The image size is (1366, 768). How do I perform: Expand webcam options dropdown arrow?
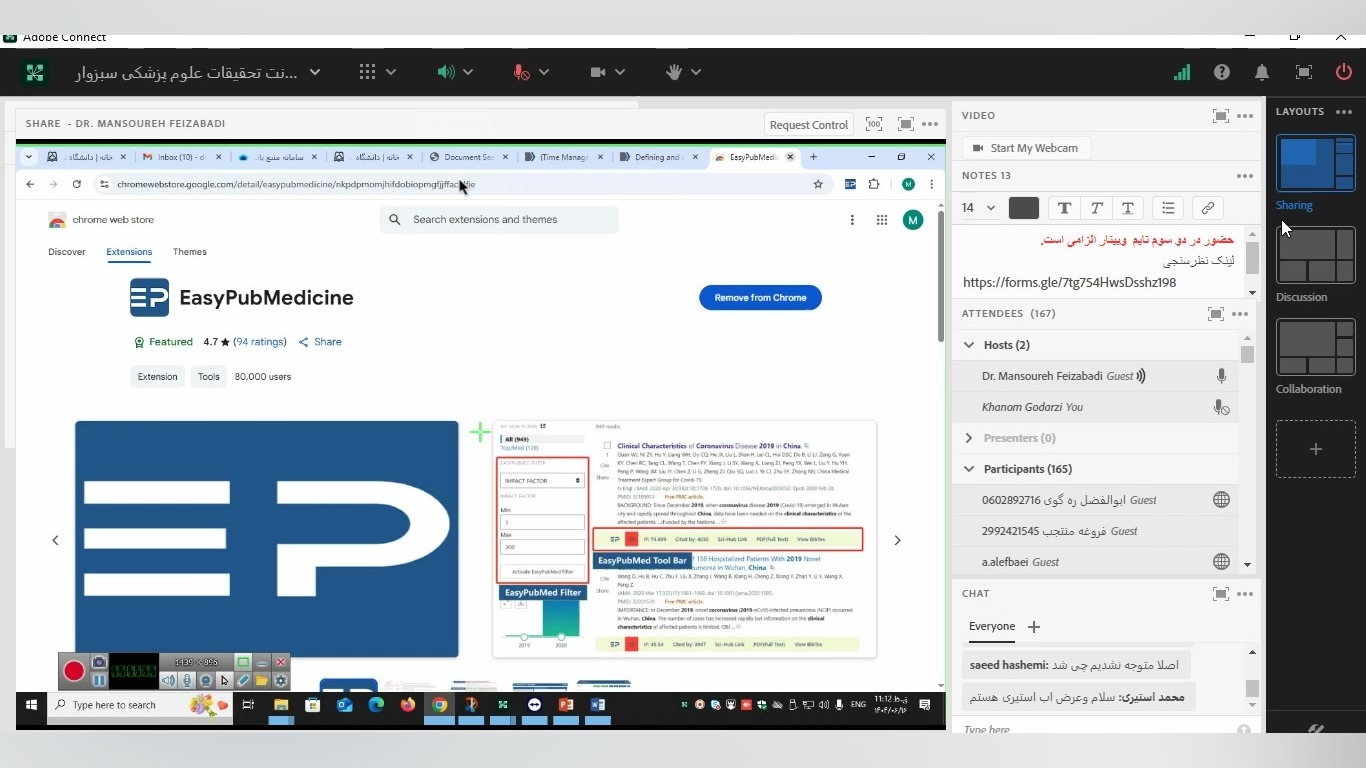[x=620, y=72]
